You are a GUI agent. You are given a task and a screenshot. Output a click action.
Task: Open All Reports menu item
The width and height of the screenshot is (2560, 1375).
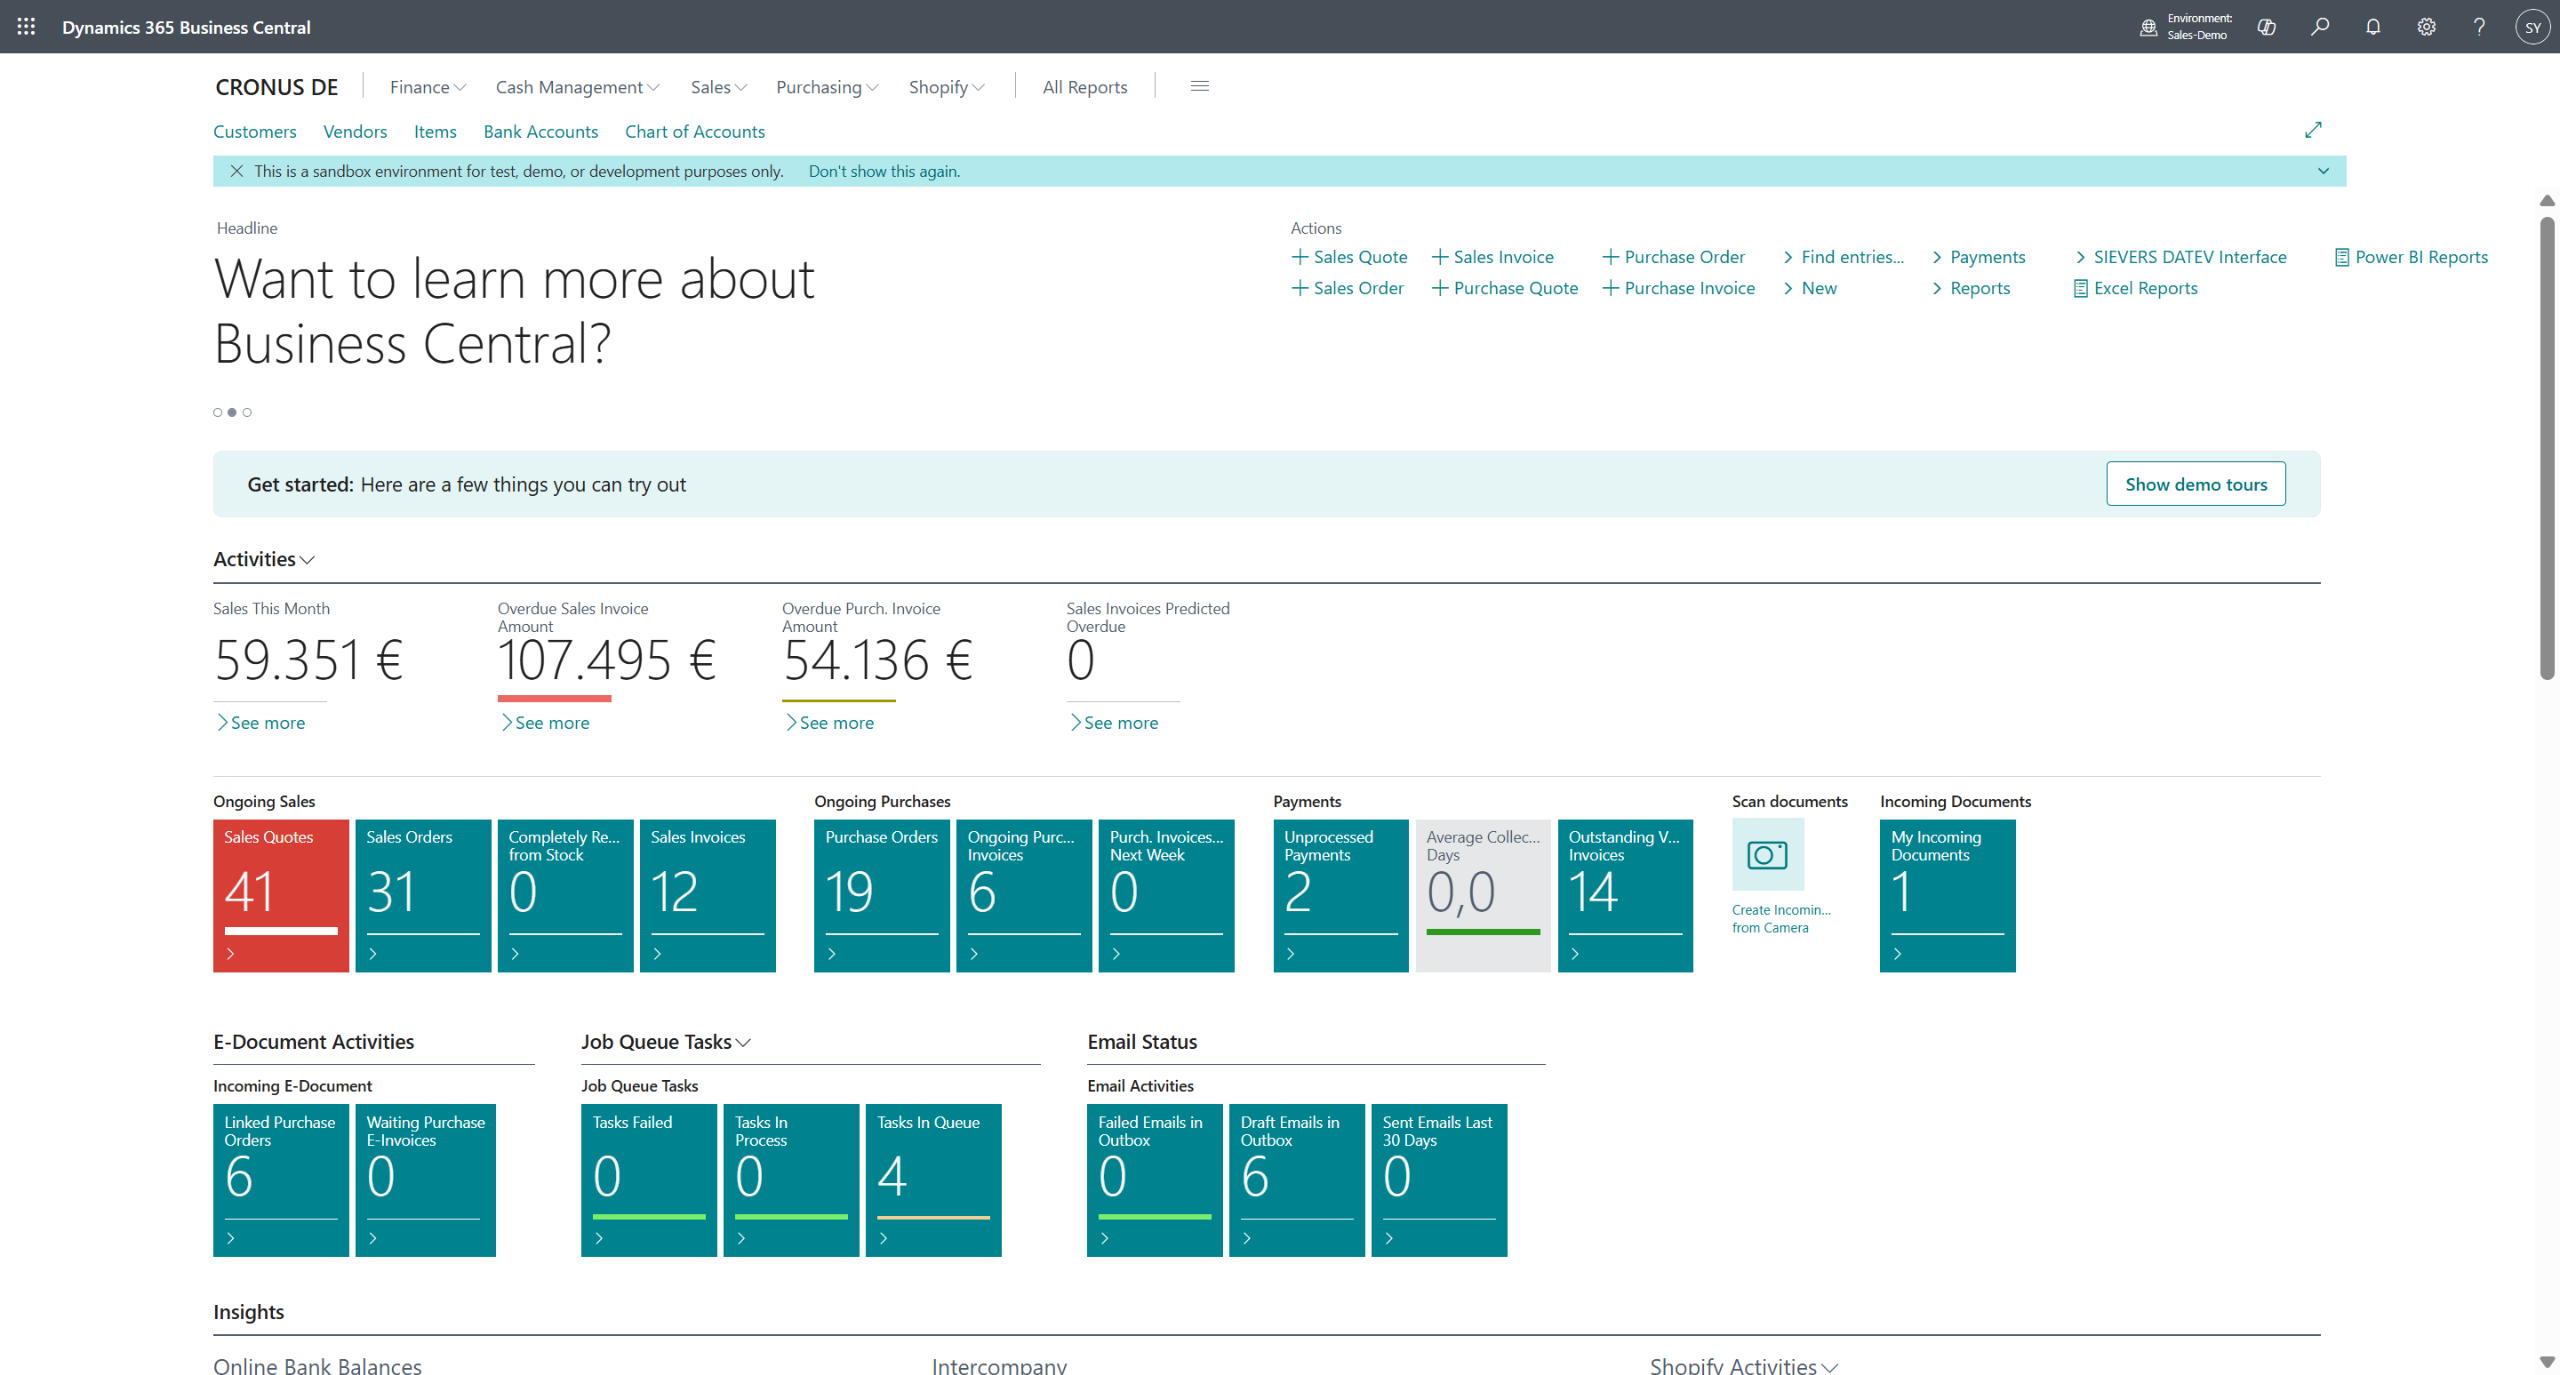(1084, 87)
